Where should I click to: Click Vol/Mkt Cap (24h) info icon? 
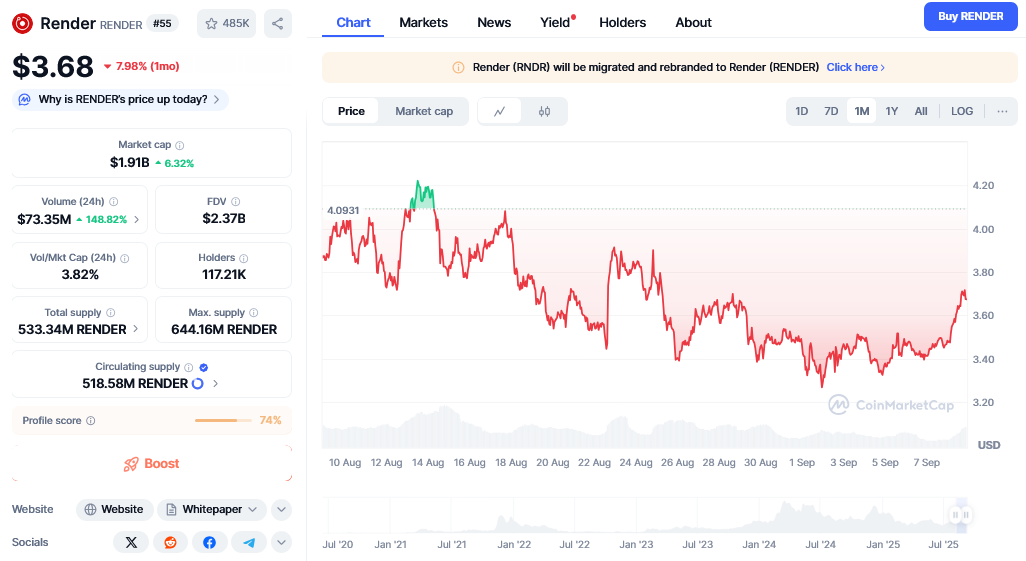125,258
